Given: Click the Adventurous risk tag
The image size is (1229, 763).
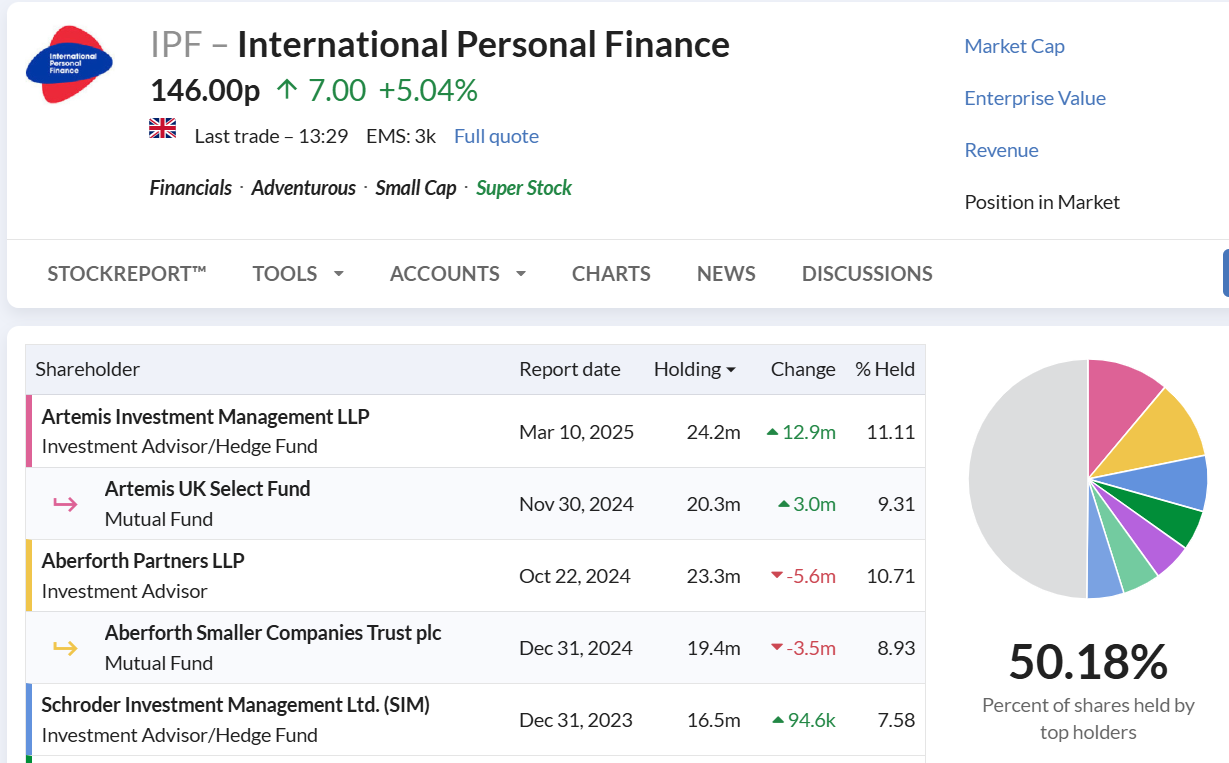Looking at the screenshot, I should point(304,188).
